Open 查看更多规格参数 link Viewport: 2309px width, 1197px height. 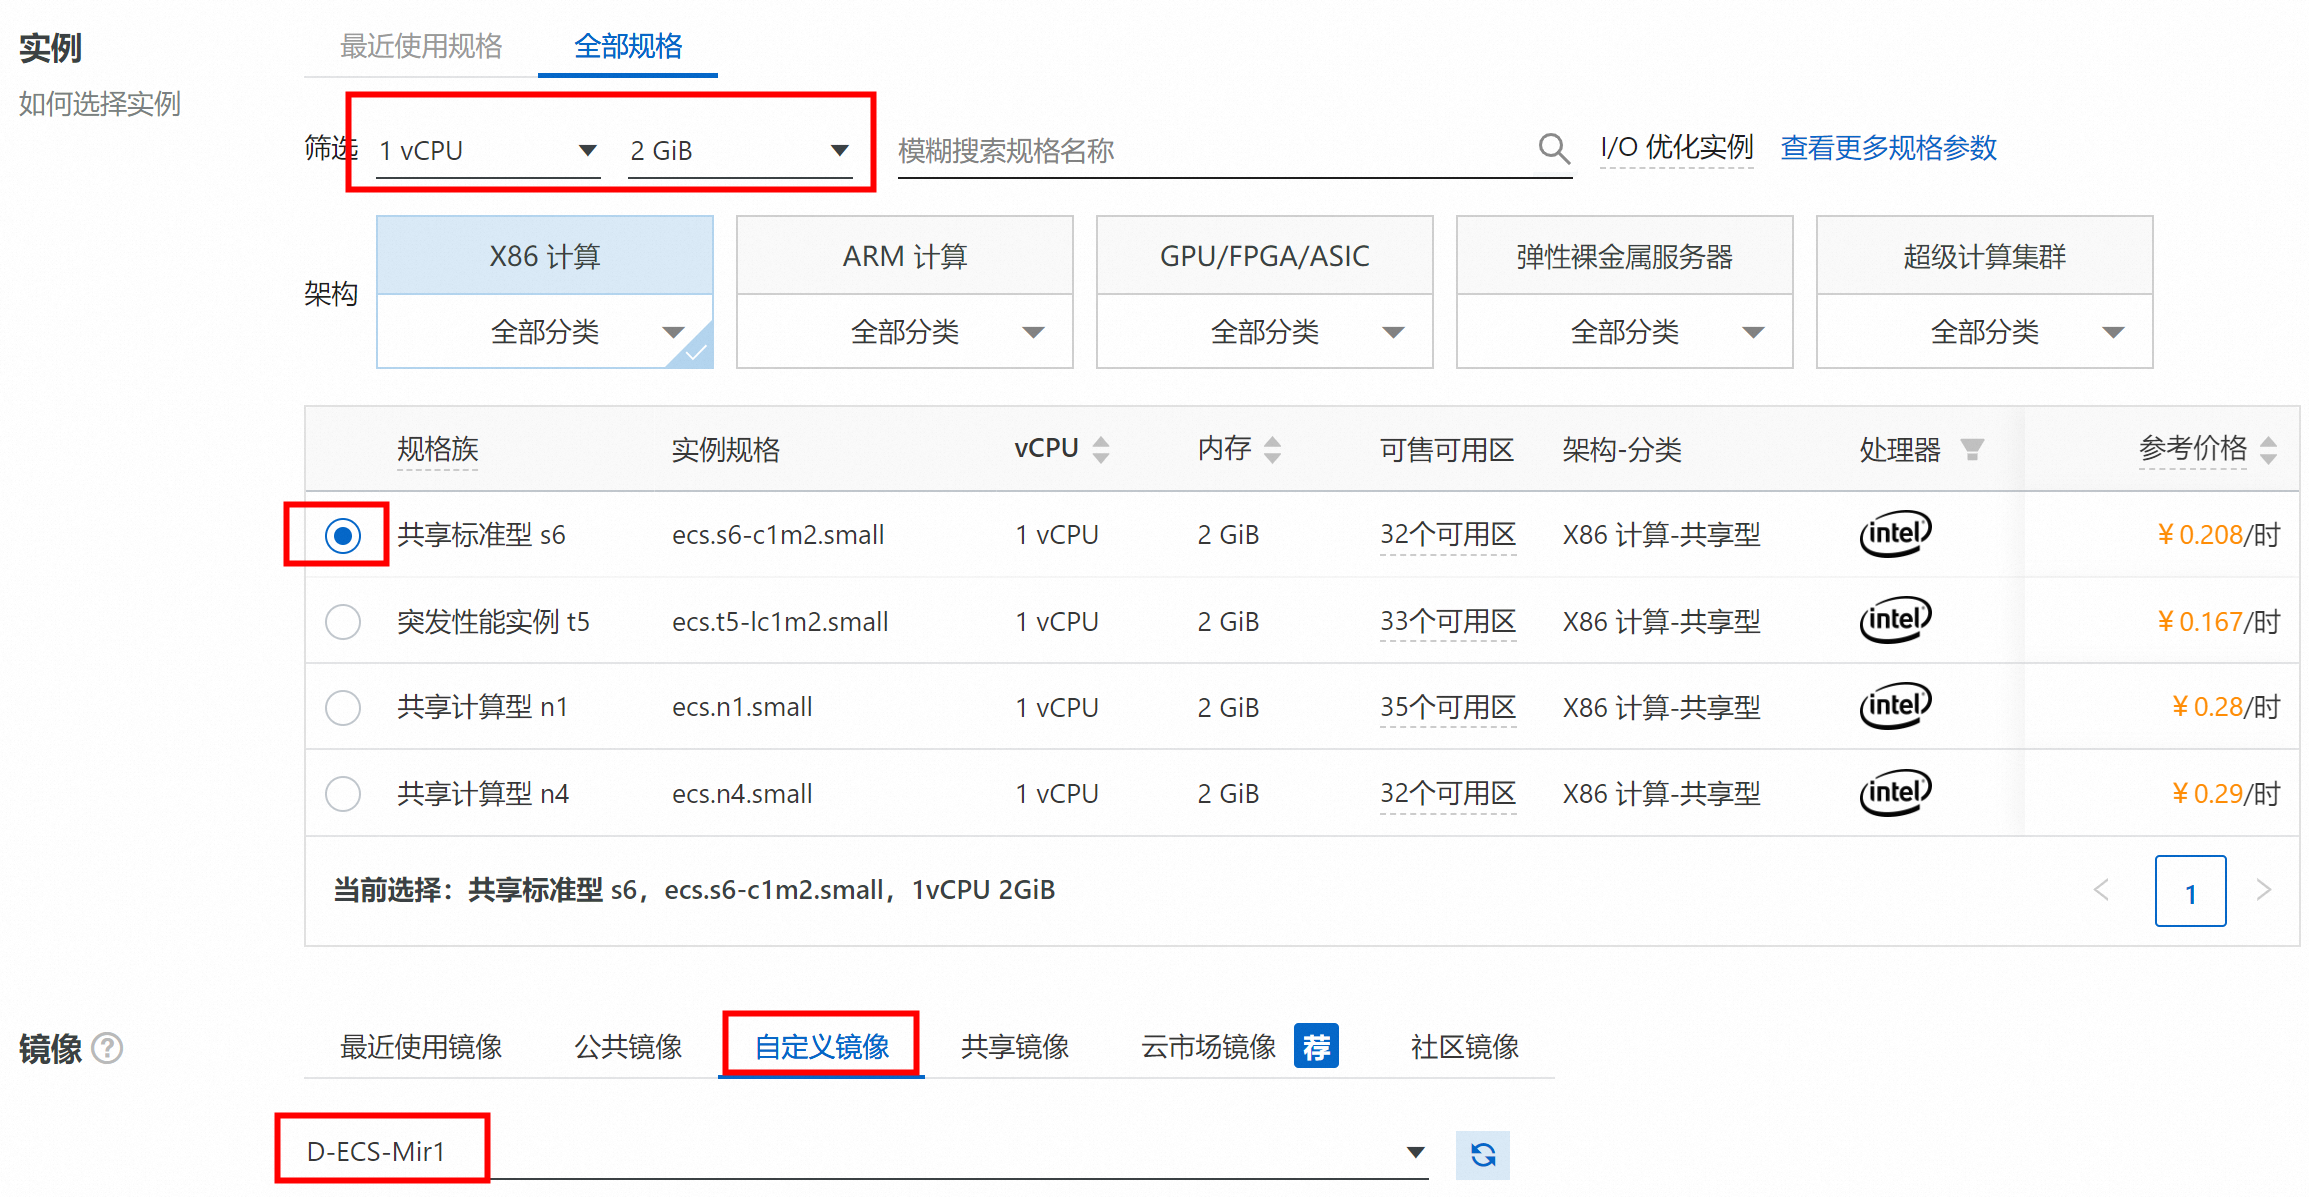tap(1888, 148)
